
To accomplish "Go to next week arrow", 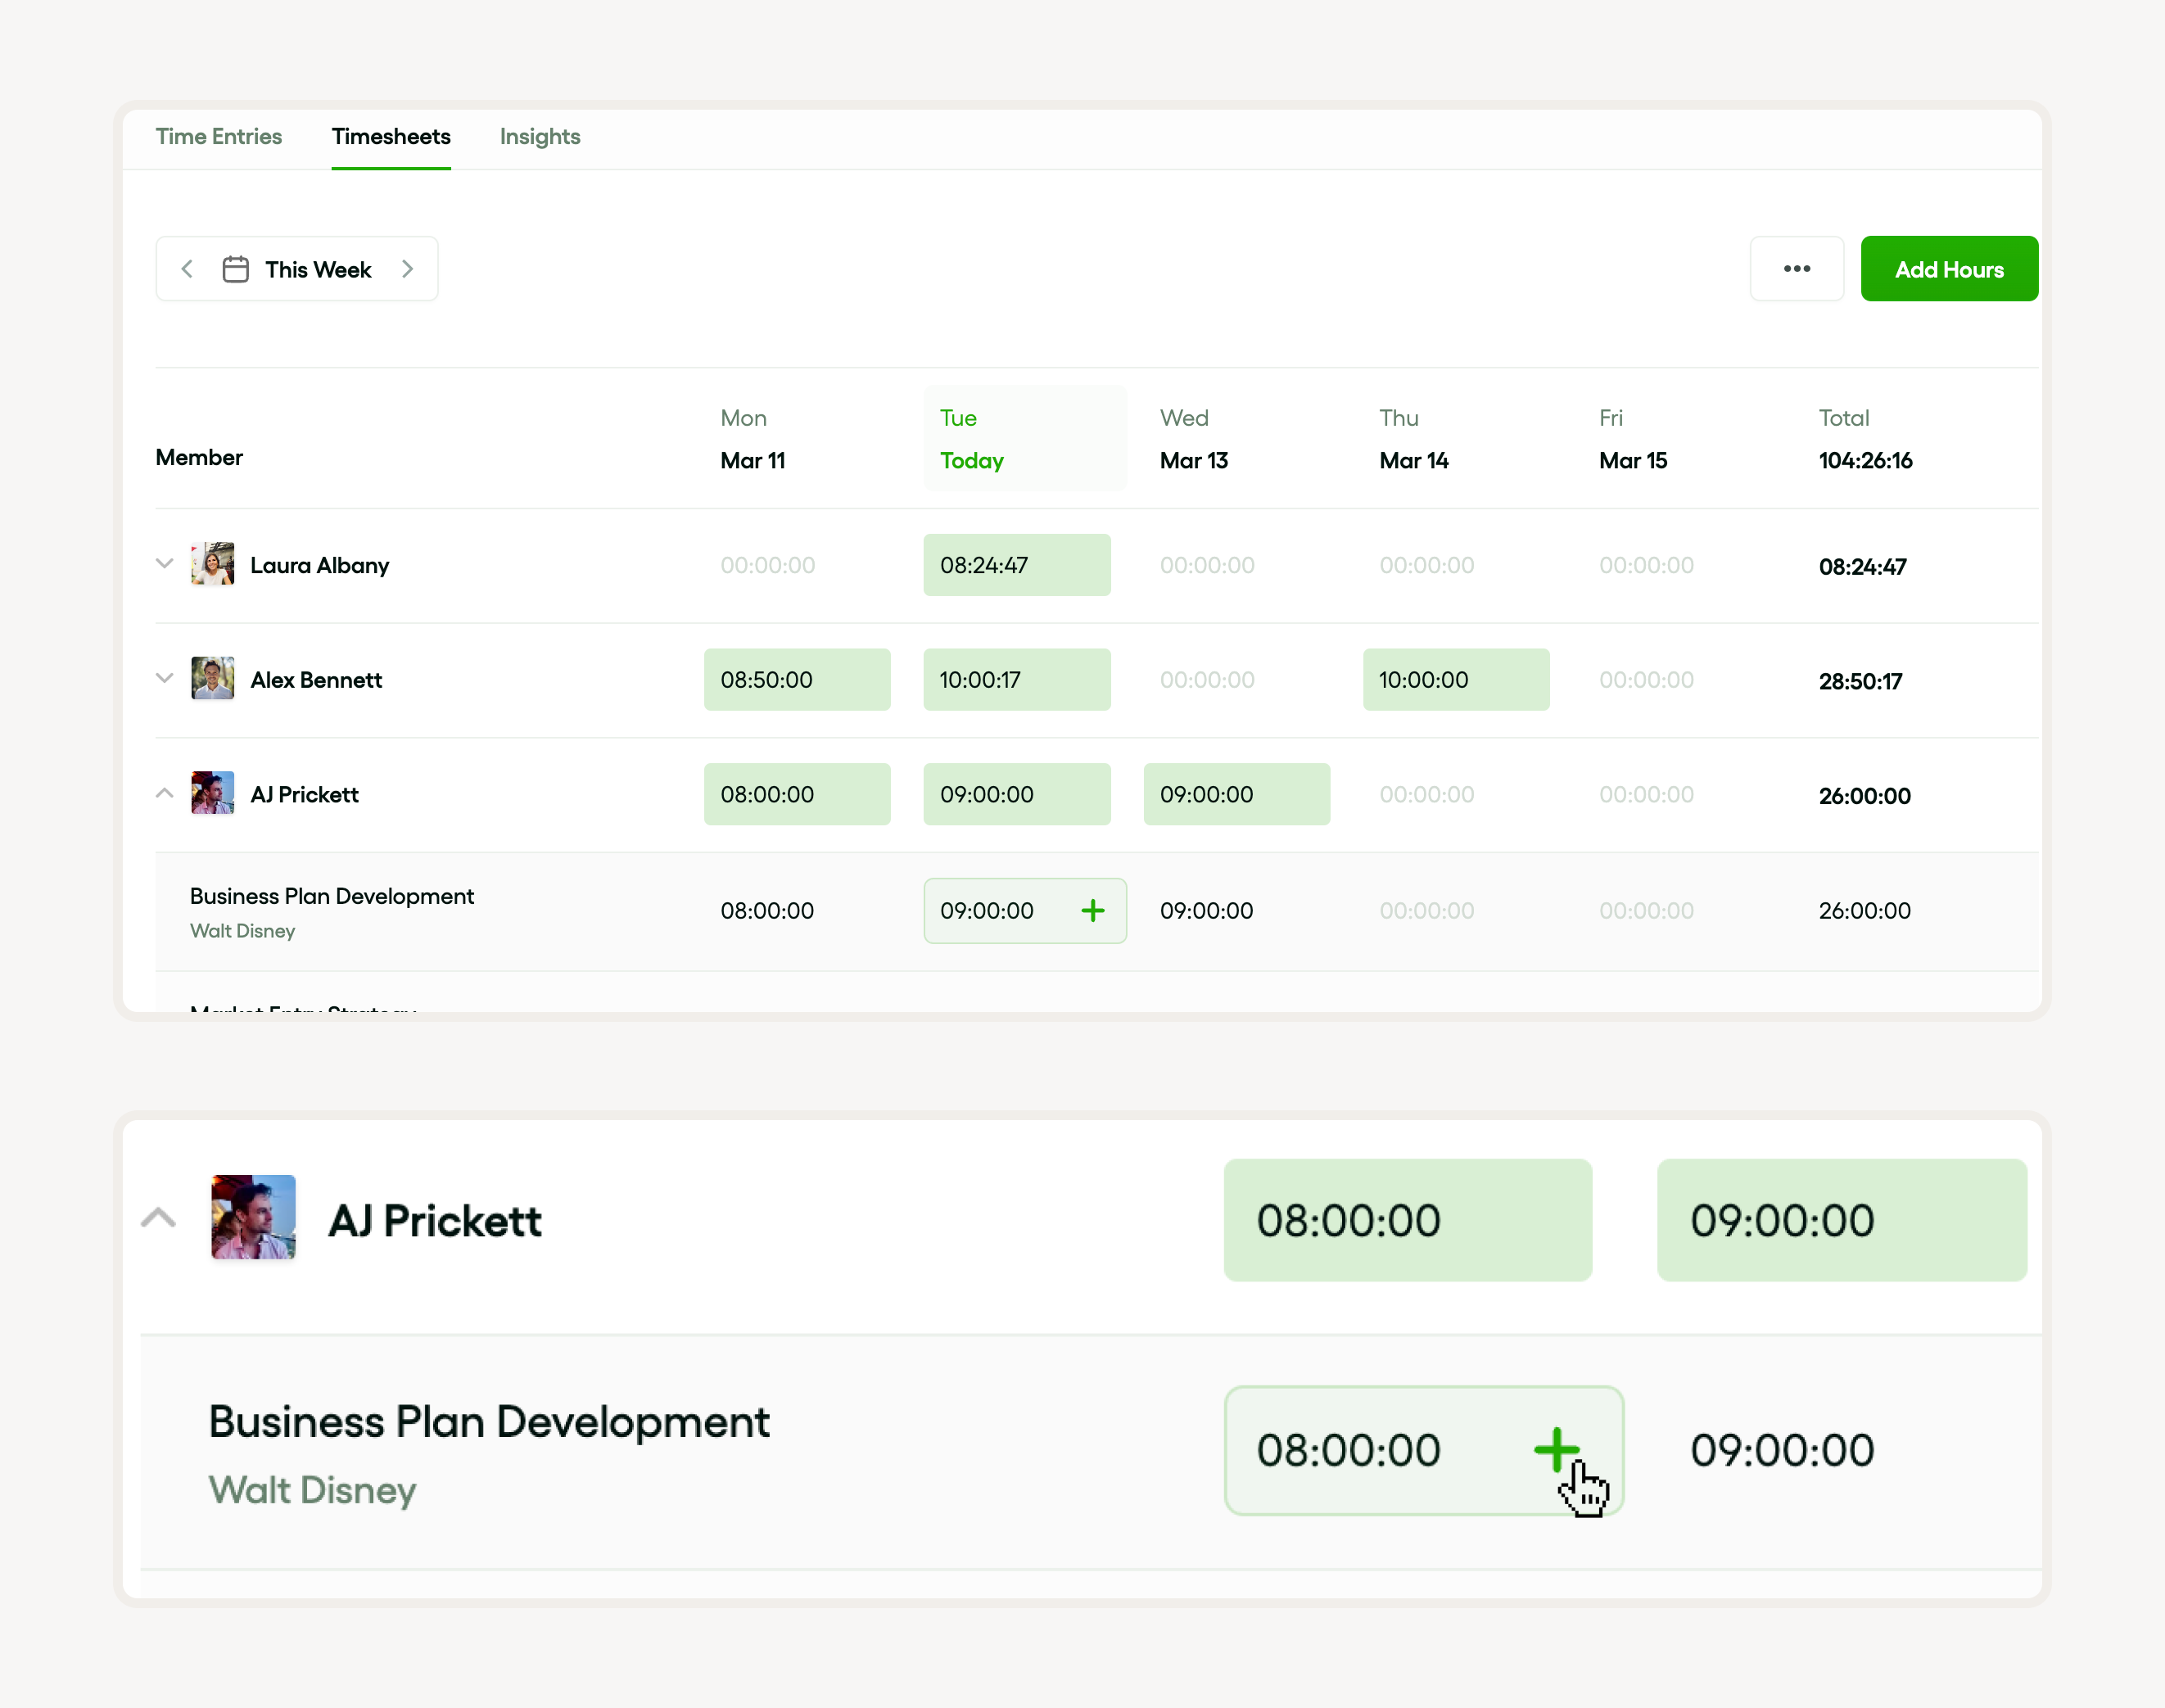I will click(407, 269).
